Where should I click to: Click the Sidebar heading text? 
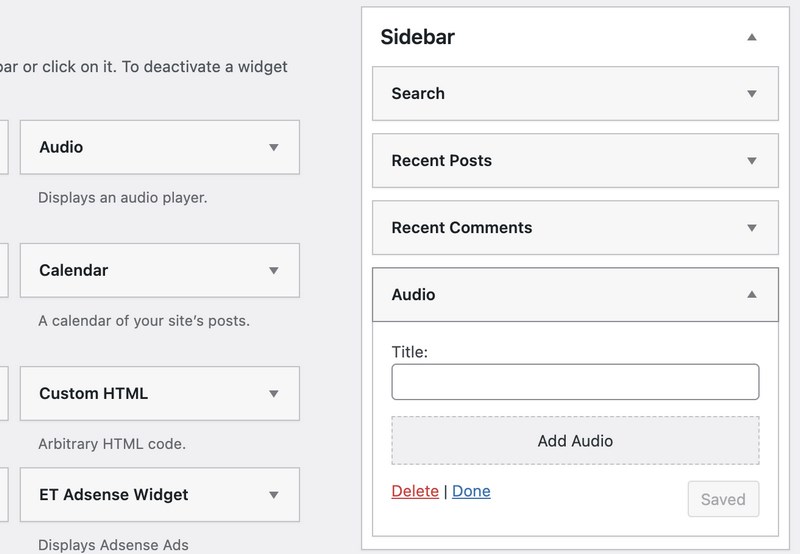click(417, 37)
